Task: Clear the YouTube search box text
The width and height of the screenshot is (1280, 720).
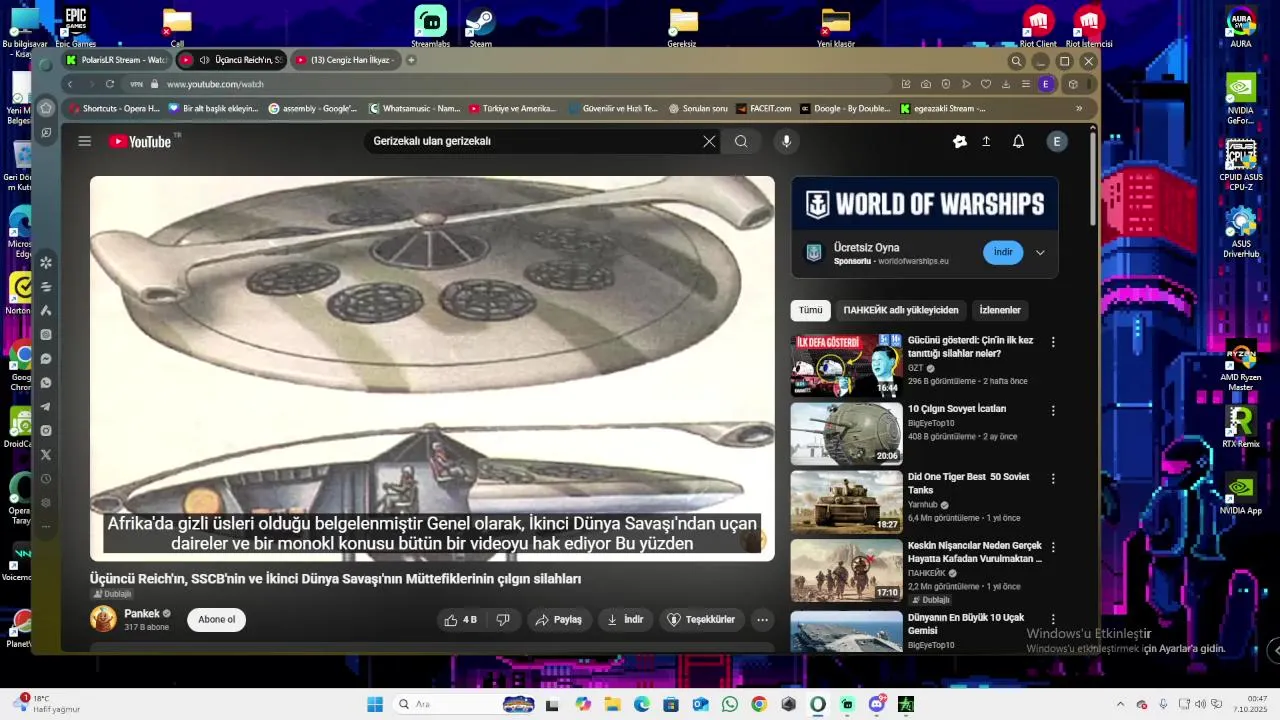Action: pyautogui.click(x=709, y=142)
